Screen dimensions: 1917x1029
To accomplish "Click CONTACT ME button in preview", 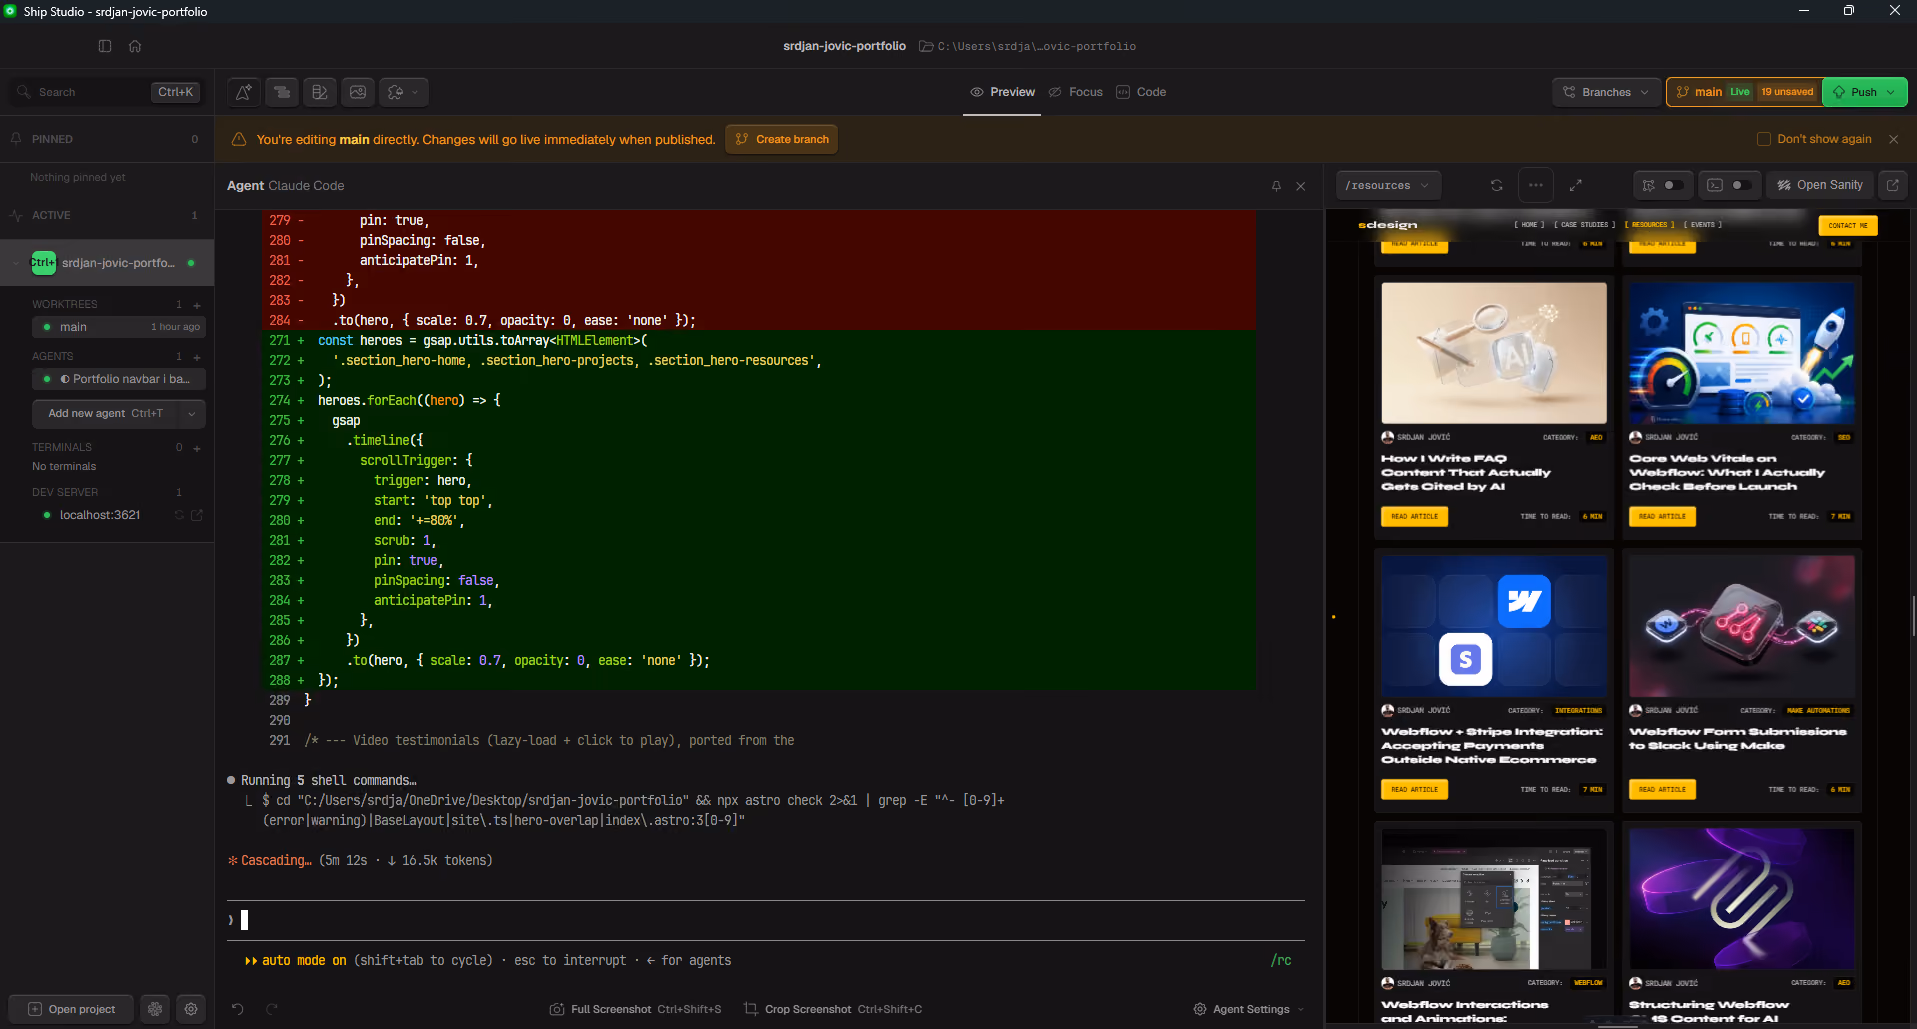I will [x=1848, y=225].
